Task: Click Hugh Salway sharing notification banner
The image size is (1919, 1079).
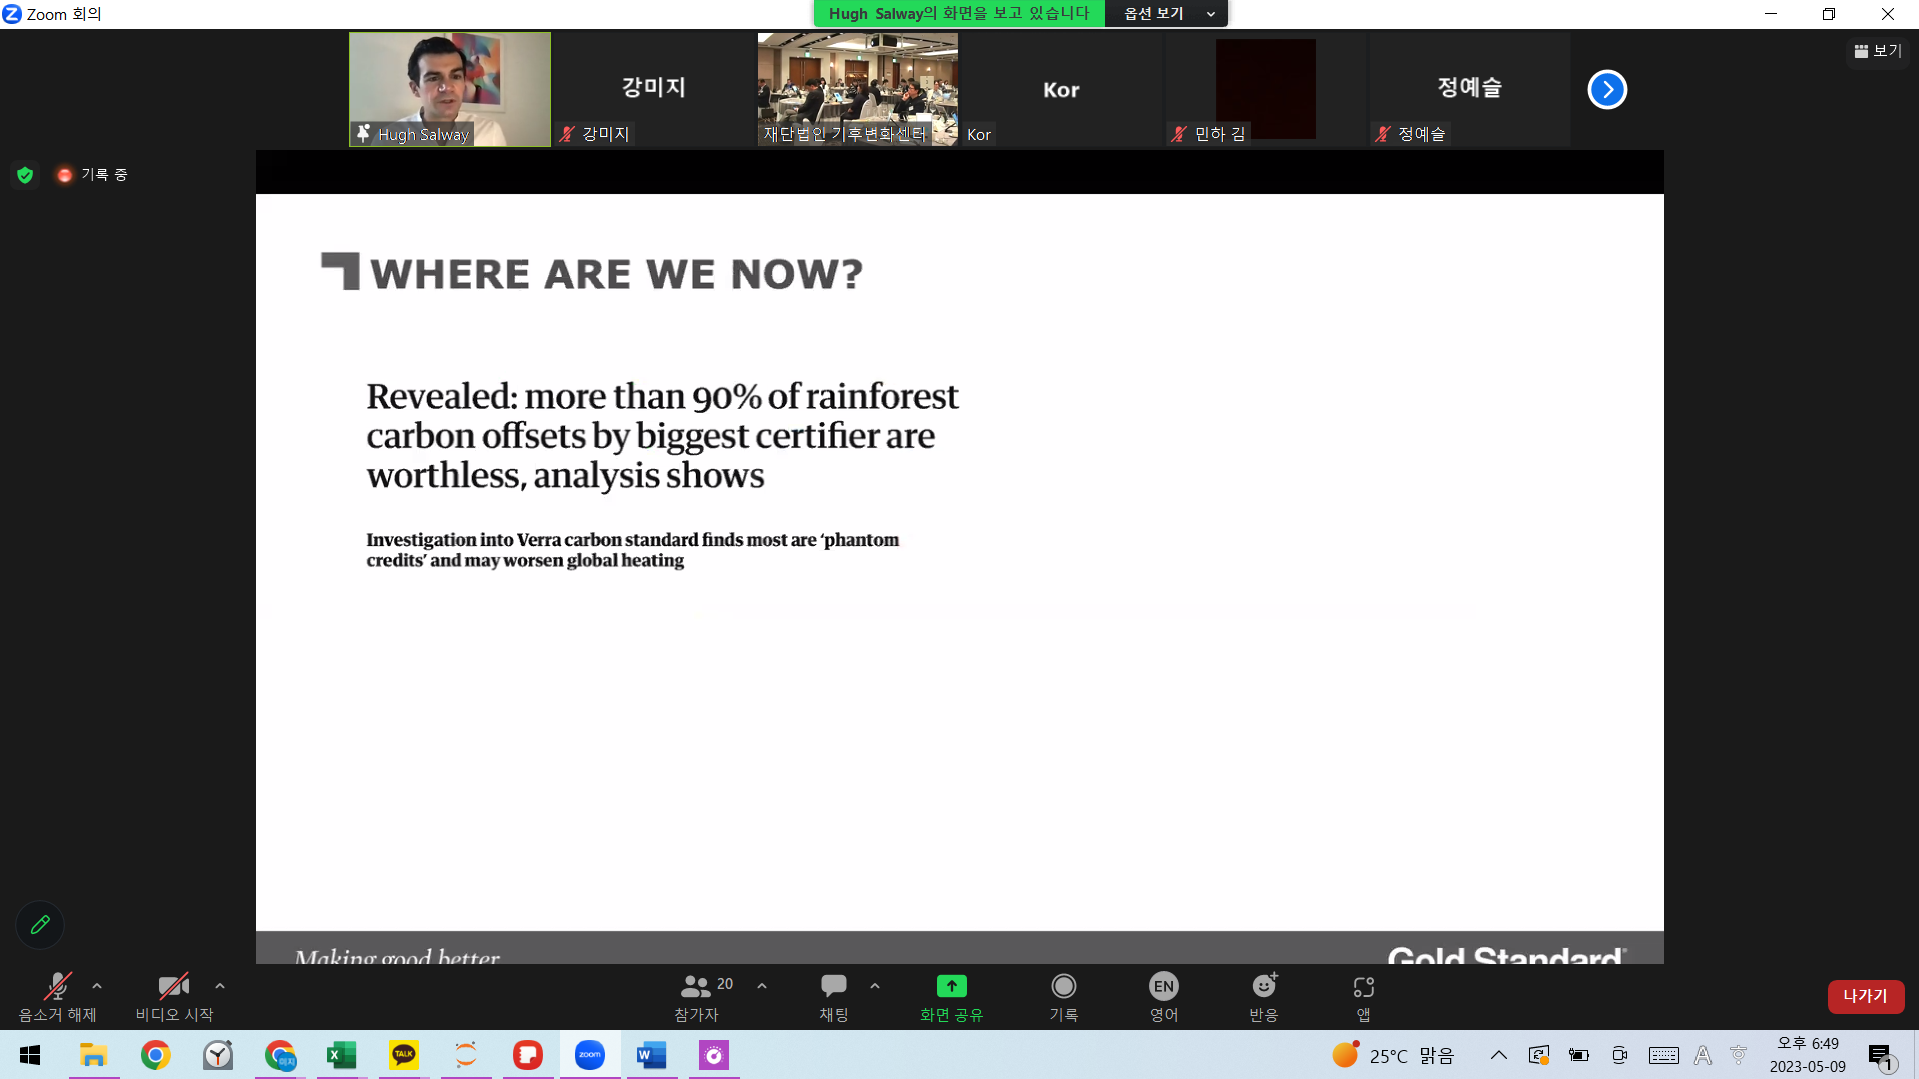Action: (x=959, y=13)
